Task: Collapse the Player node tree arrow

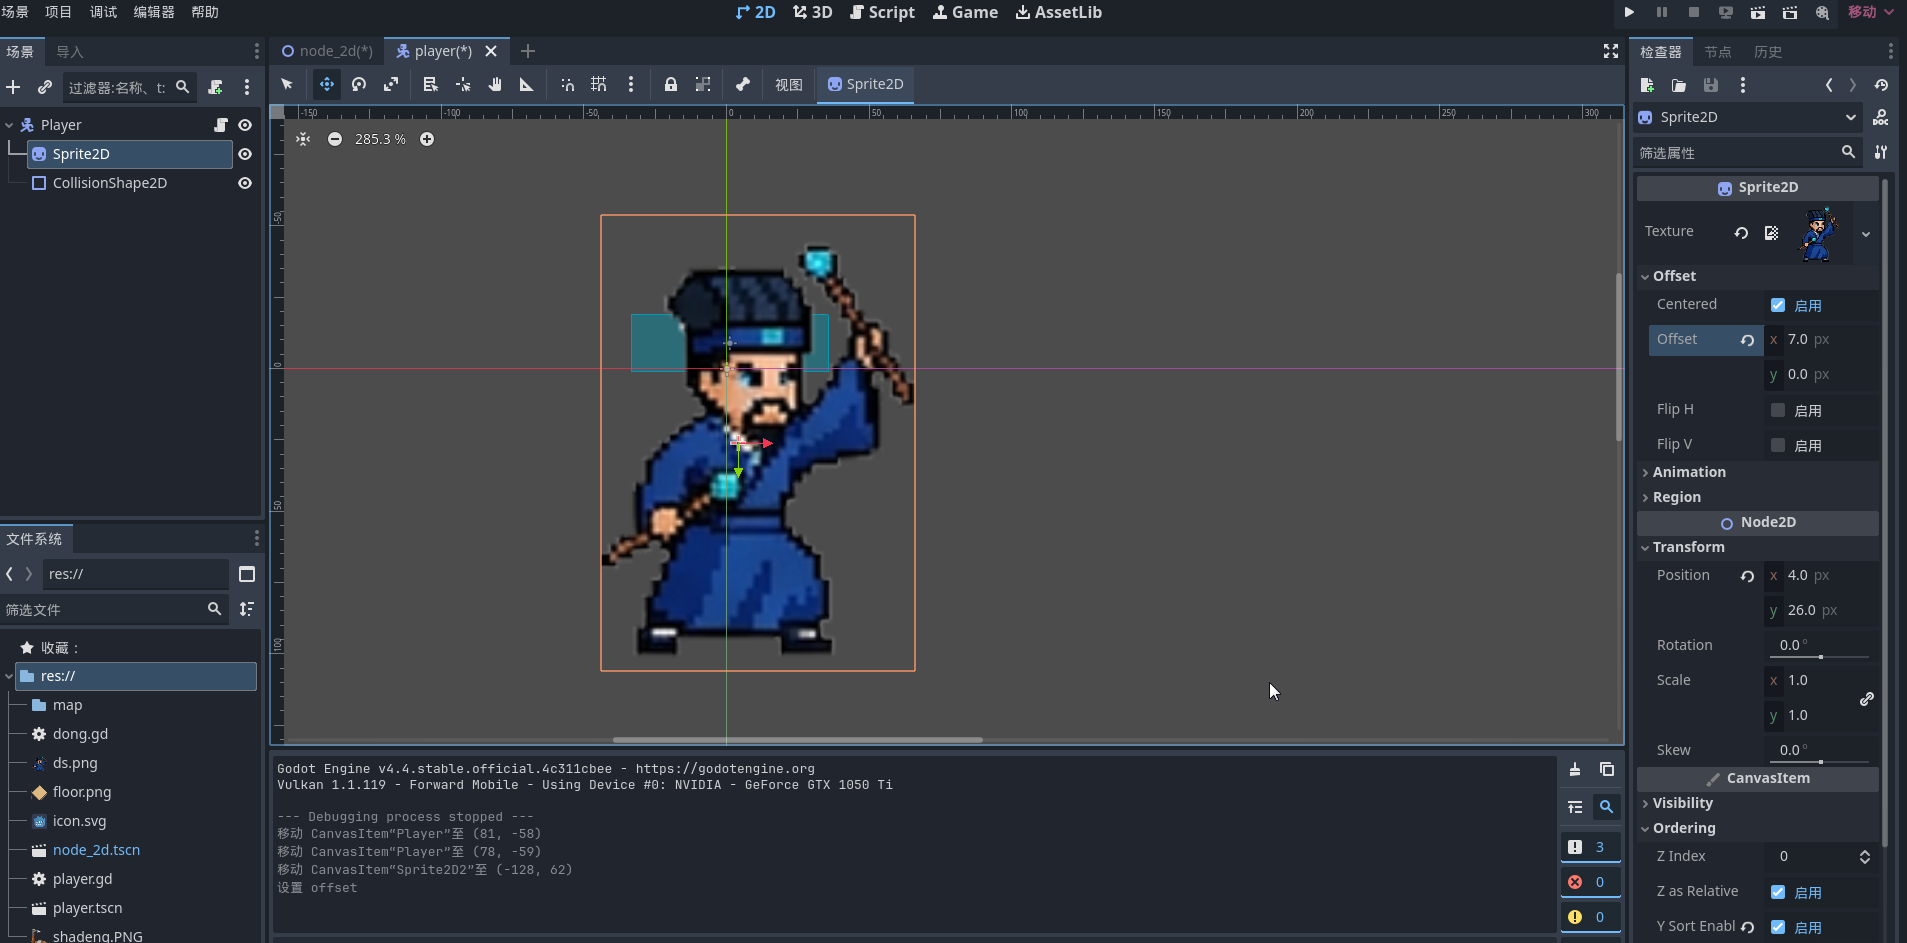Action: click(9, 125)
